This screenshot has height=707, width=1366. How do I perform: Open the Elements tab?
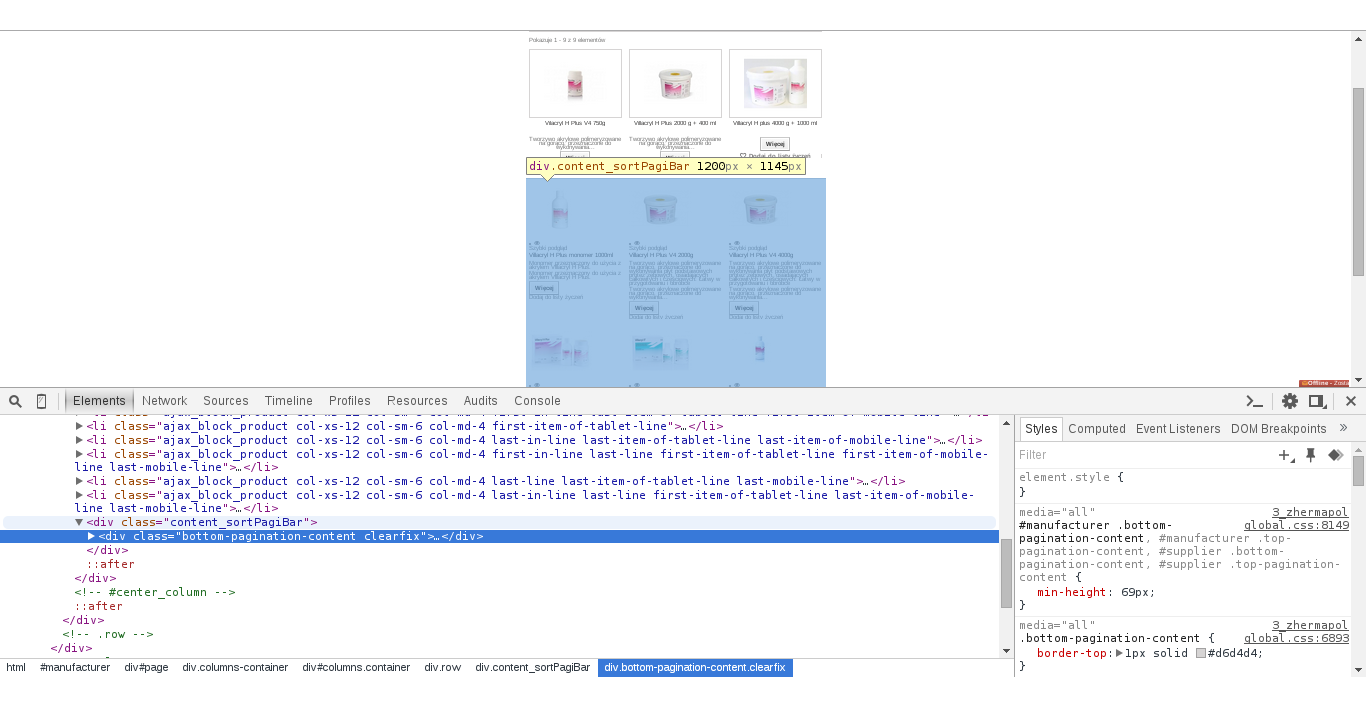99,401
